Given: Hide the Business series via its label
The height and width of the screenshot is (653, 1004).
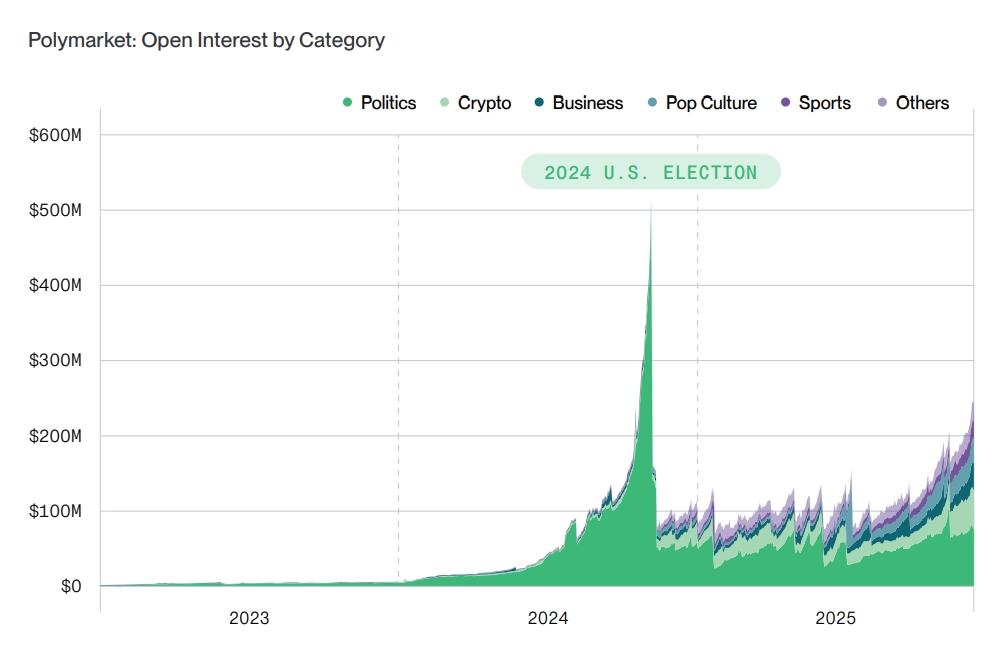Looking at the screenshot, I should 587,103.
